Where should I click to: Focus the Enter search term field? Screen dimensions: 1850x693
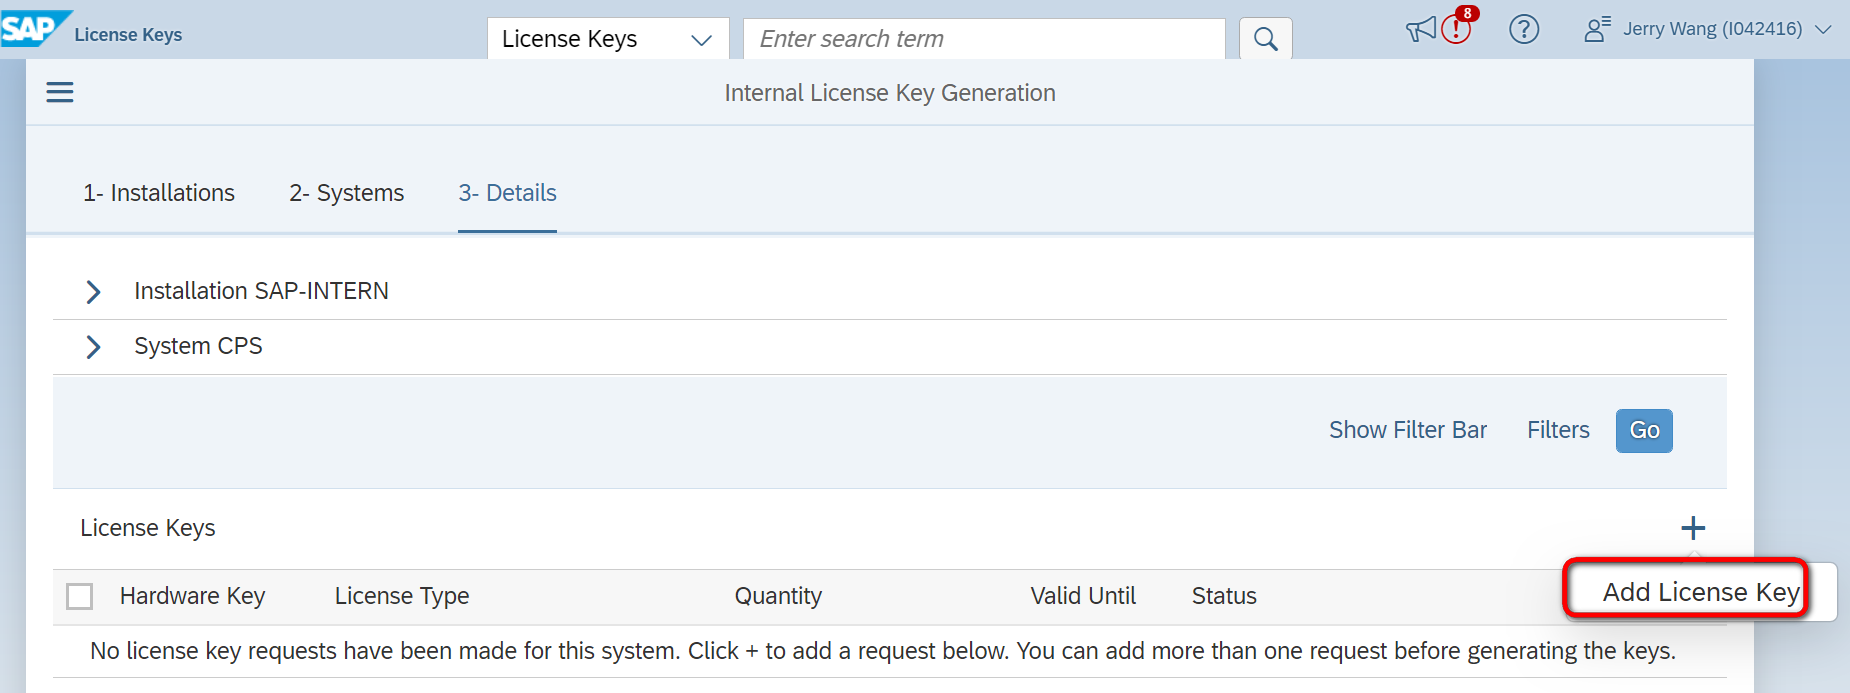pyautogui.click(x=984, y=39)
